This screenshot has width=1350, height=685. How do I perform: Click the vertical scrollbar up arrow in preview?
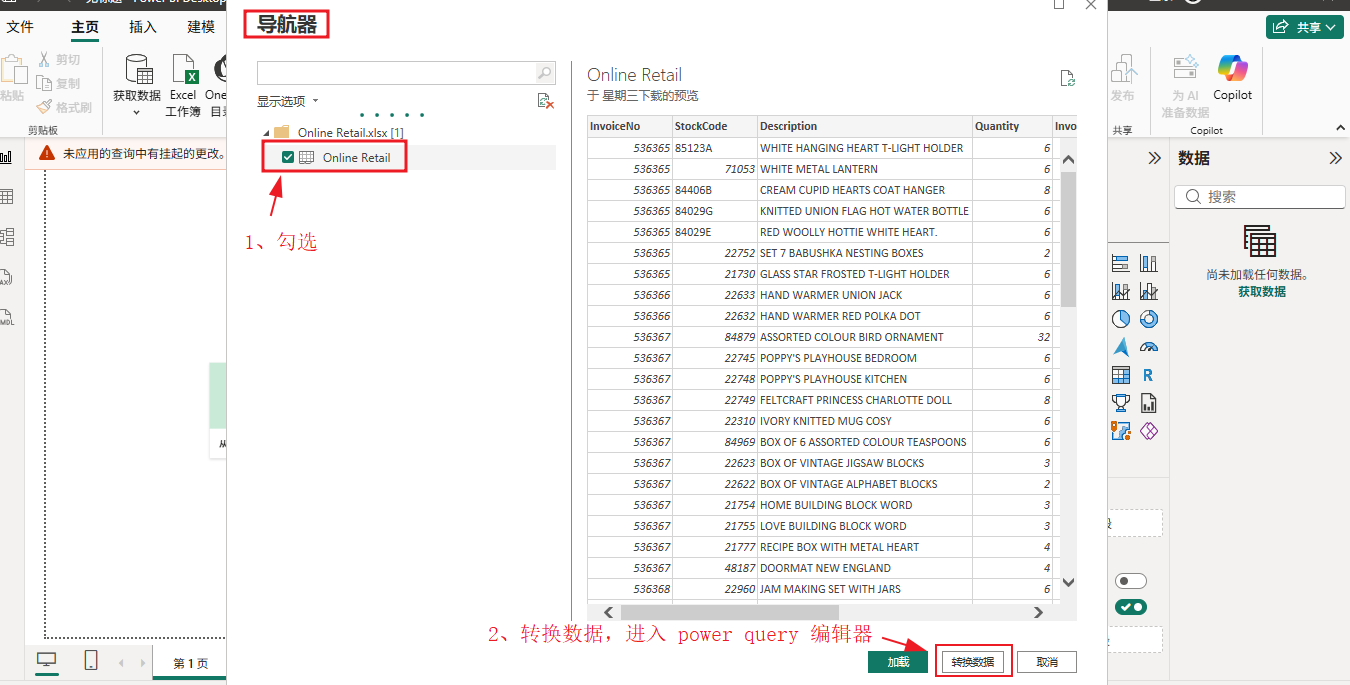click(1067, 160)
